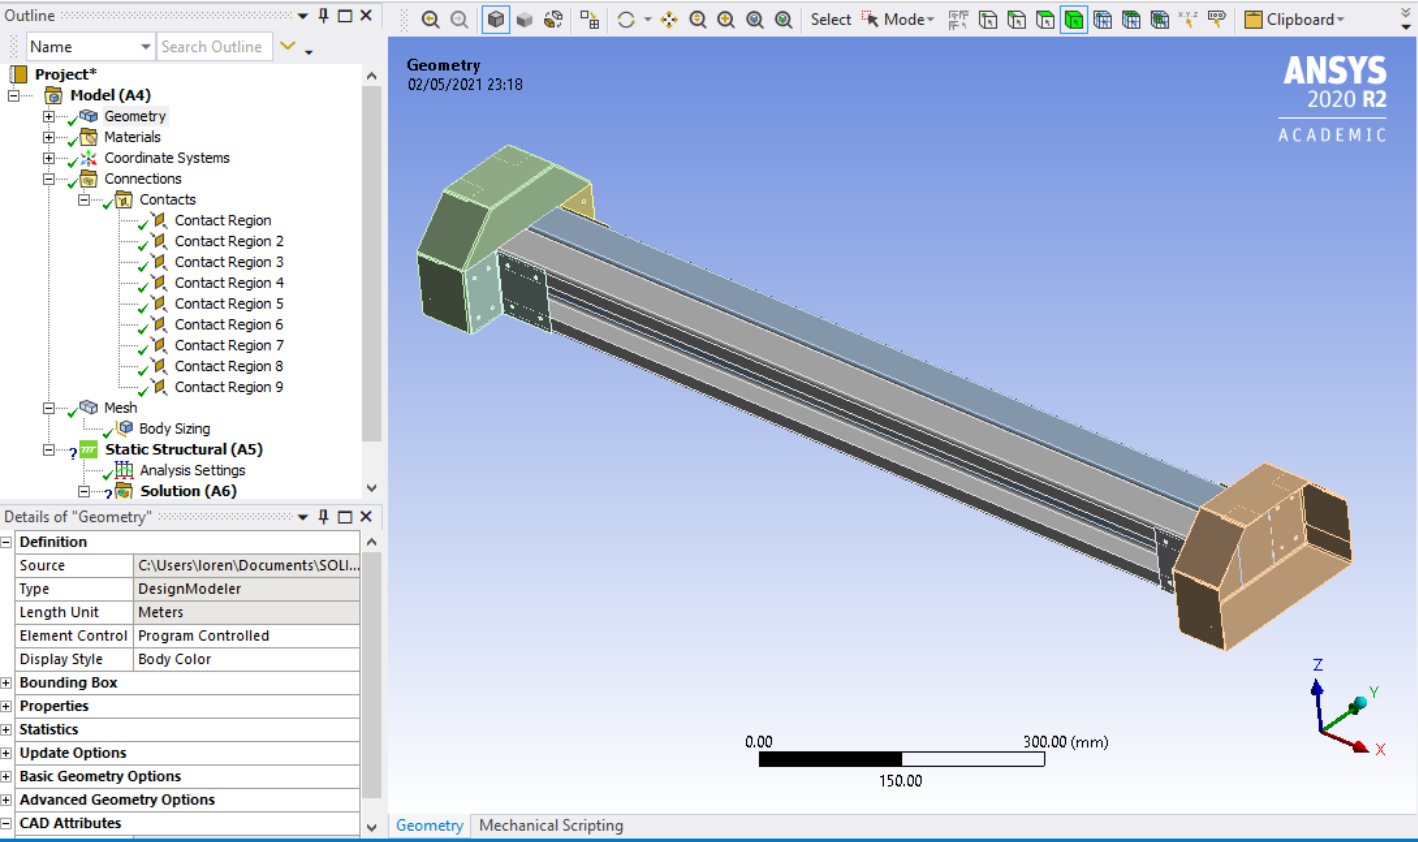Screen dimensions: 1418x842
Task: Click the Analysis Settings item under Static Structural
Action: (x=192, y=470)
